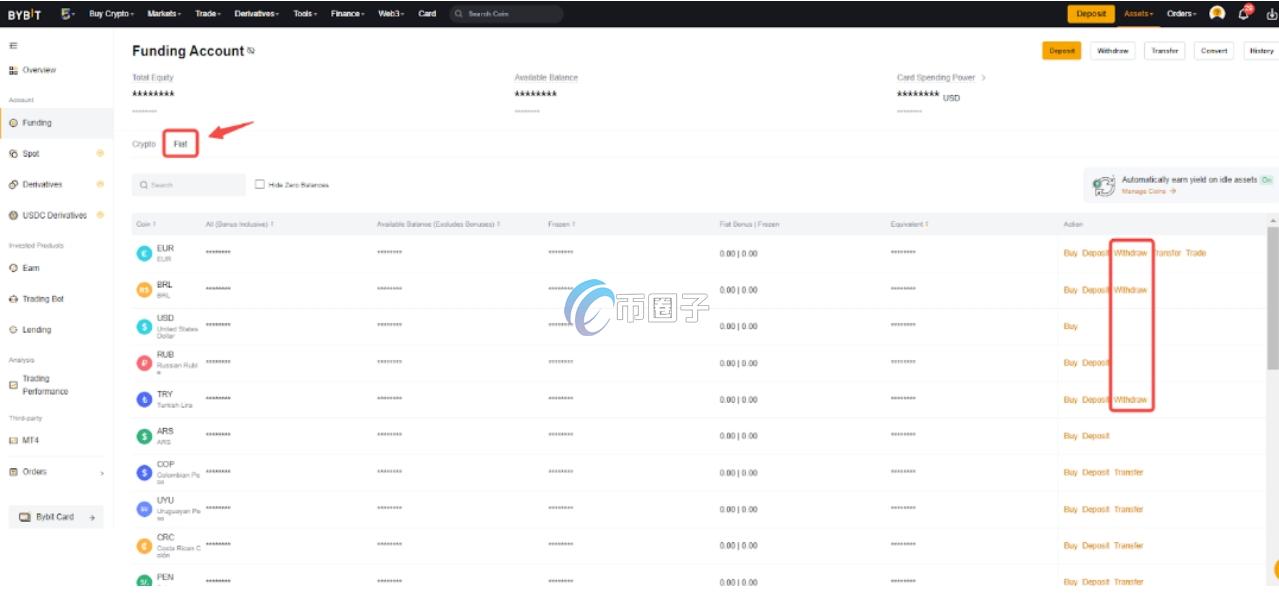Click the app download icon in header
The height and width of the screenshot is (615, 1279).
click(1270, 14)
